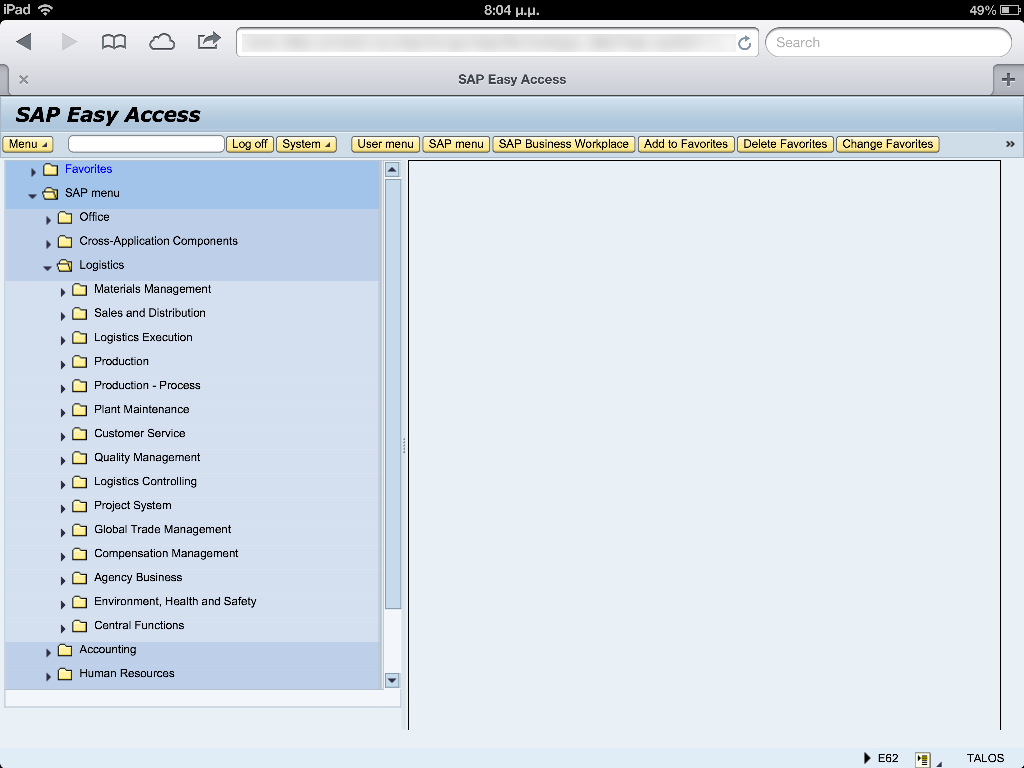Collapse the Logistics node arrow
1024x768 pixels.
[47, 268]
